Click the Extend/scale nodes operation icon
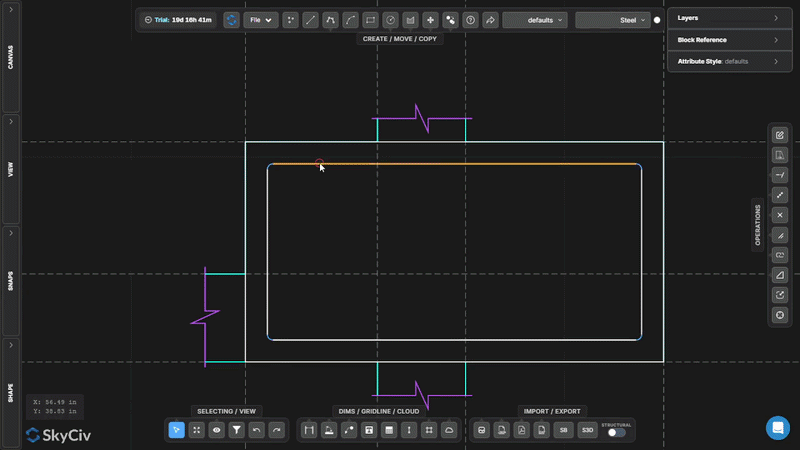 [x=780, y=195]
